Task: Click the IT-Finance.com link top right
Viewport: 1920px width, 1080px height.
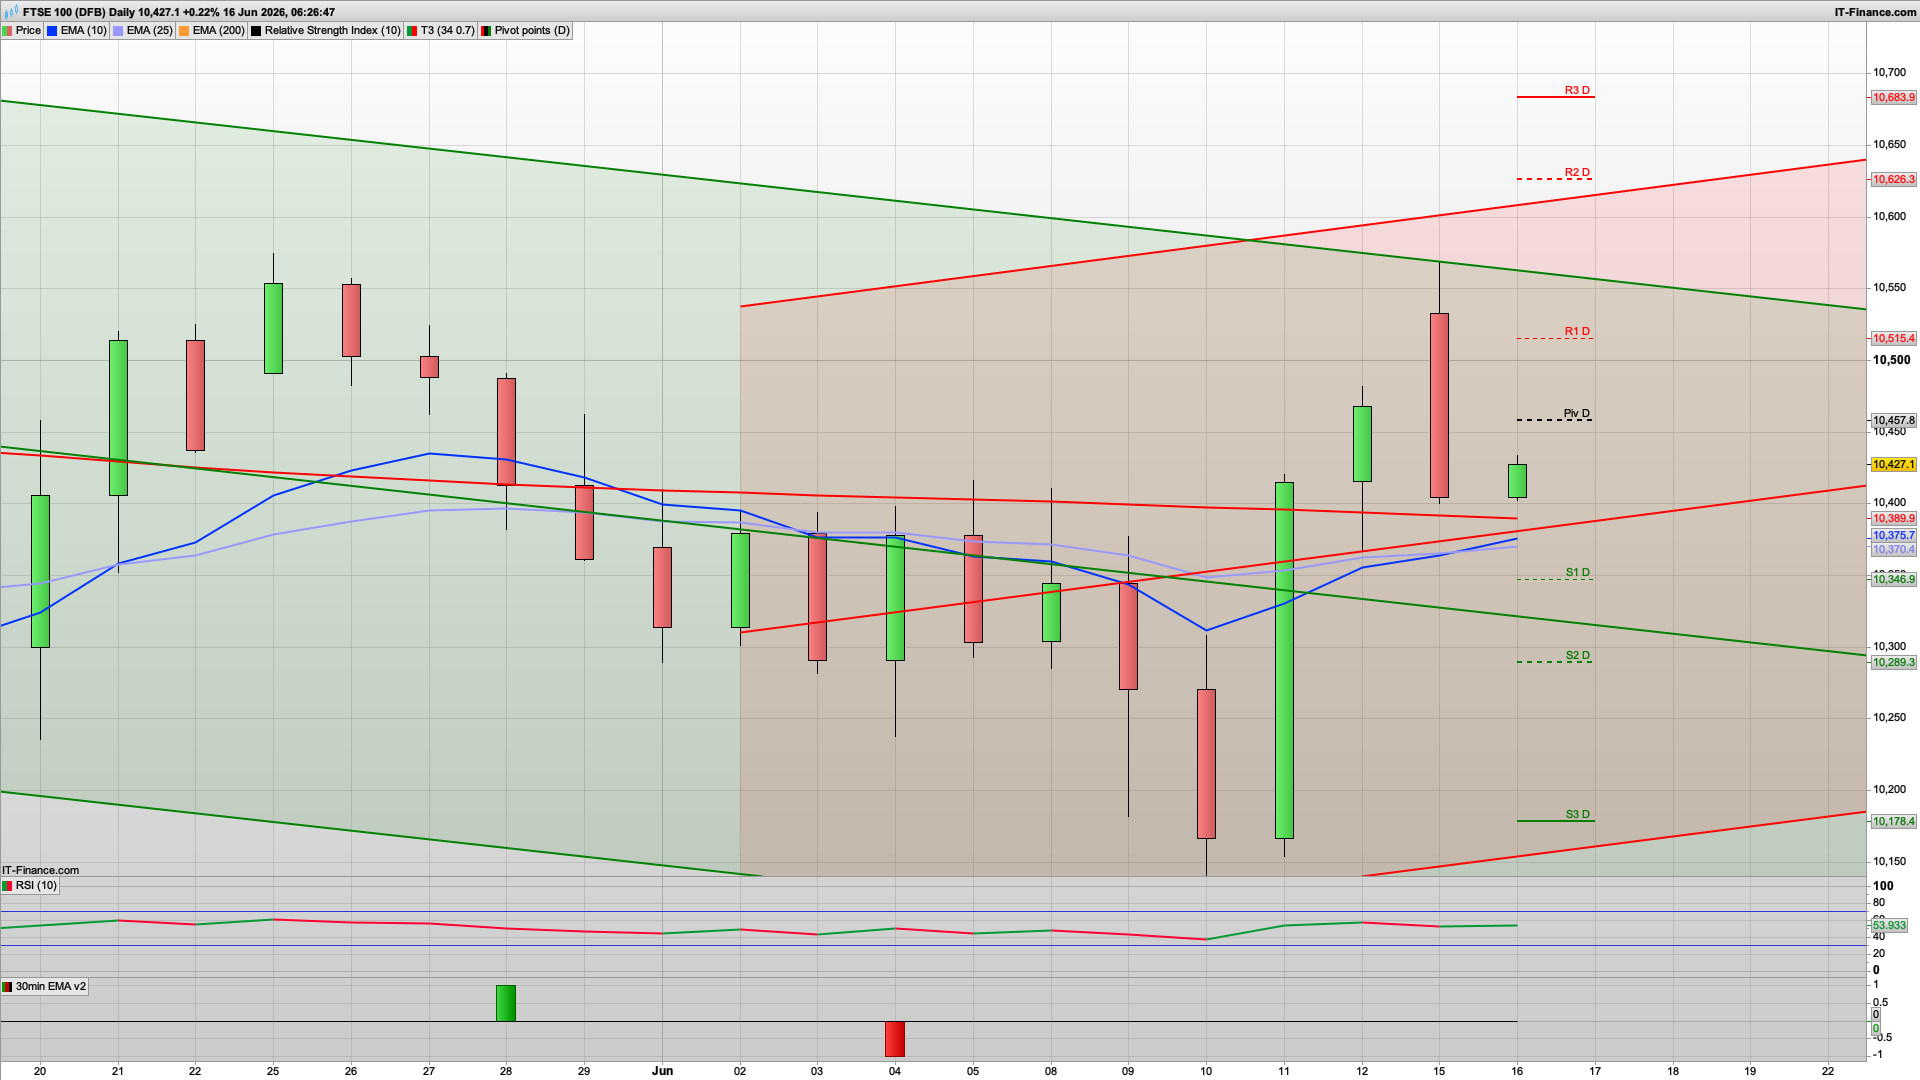Action: 1875,12
